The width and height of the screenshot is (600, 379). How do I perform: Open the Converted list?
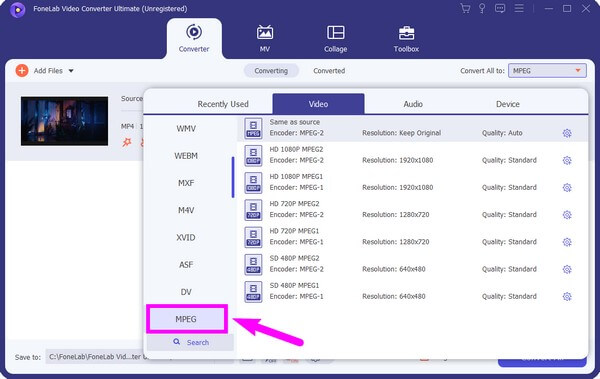(x=329, y=71)
